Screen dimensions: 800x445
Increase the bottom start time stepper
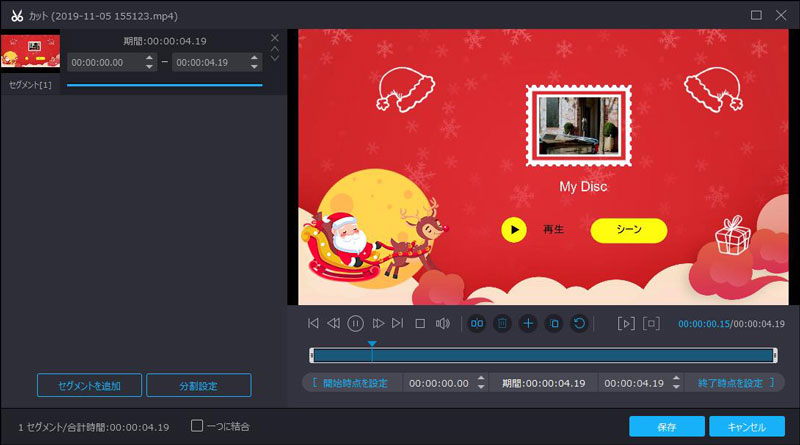(x=480, y=379)
